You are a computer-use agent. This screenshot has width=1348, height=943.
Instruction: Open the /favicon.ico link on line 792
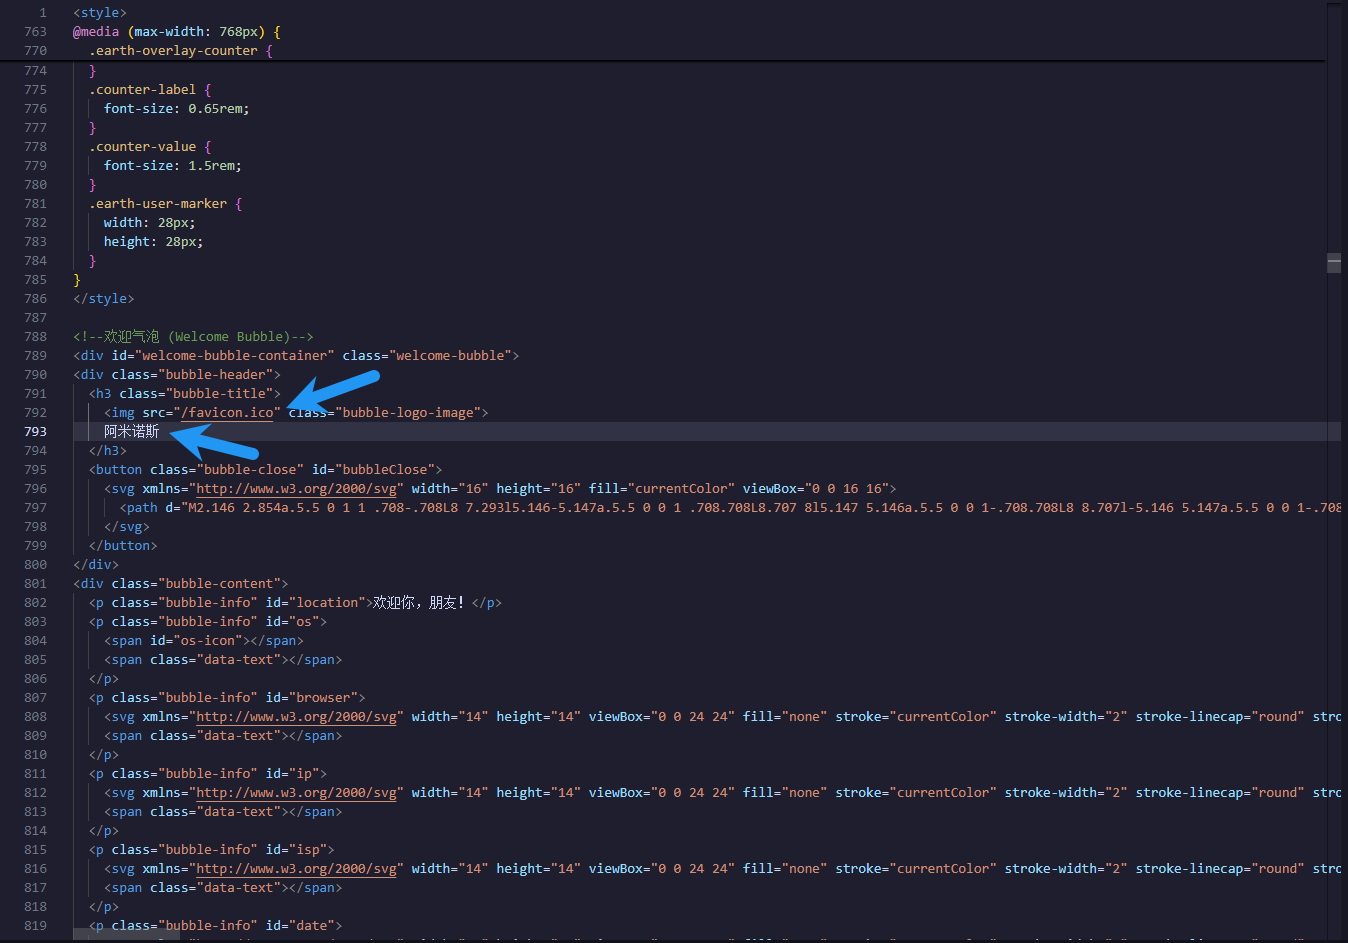coord(227,413)
